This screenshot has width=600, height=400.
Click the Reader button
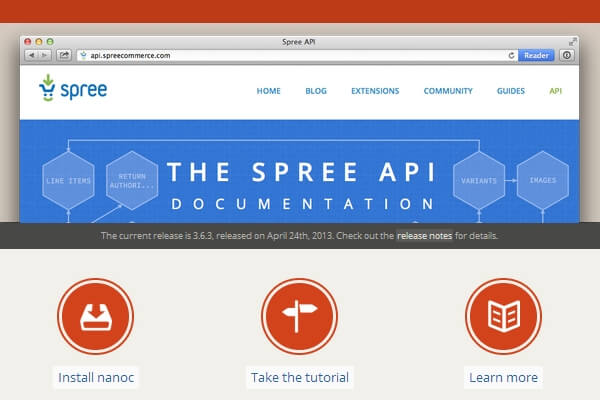[536, 56]
